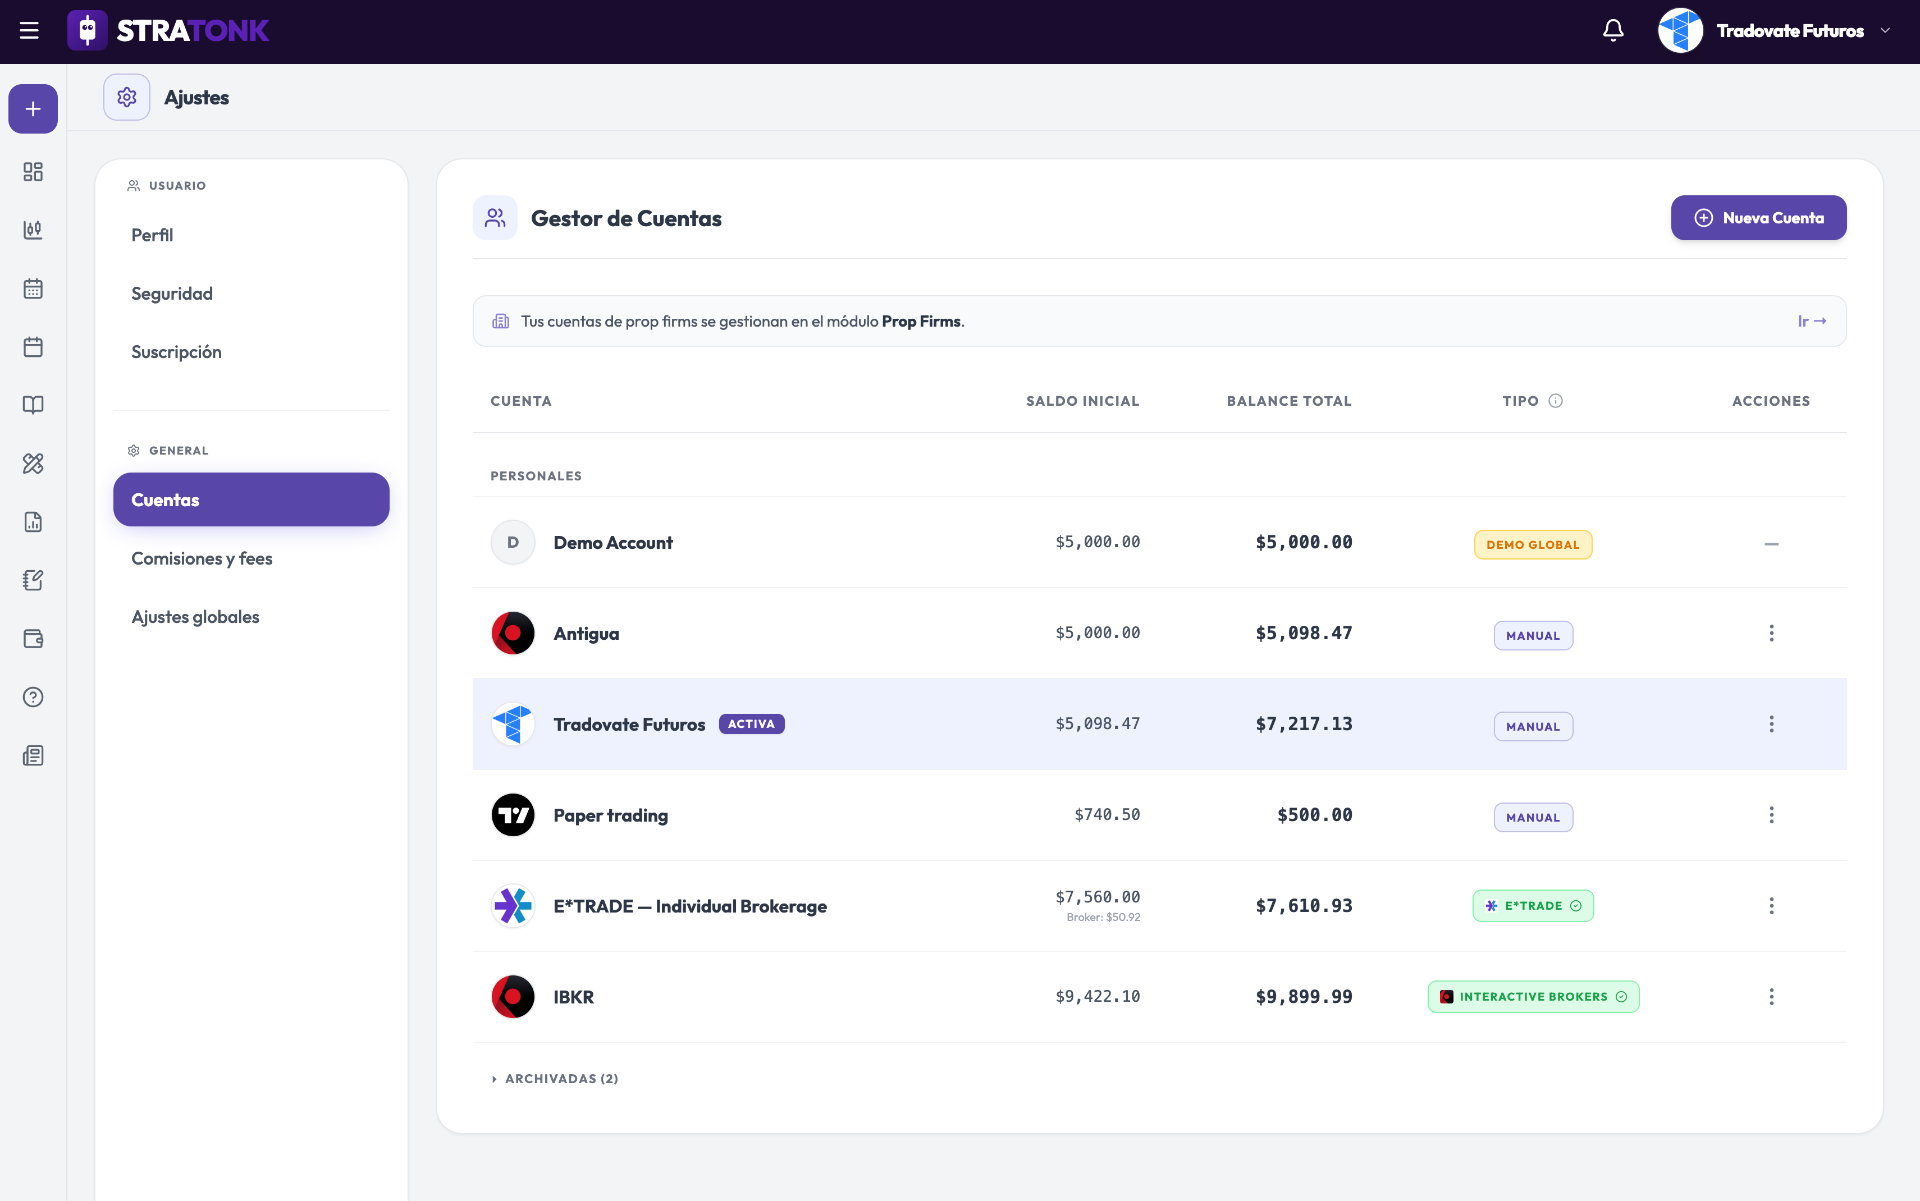Screen dimensions: 1920x1201
Task: Open the notifications bell
Action: 1613,31
